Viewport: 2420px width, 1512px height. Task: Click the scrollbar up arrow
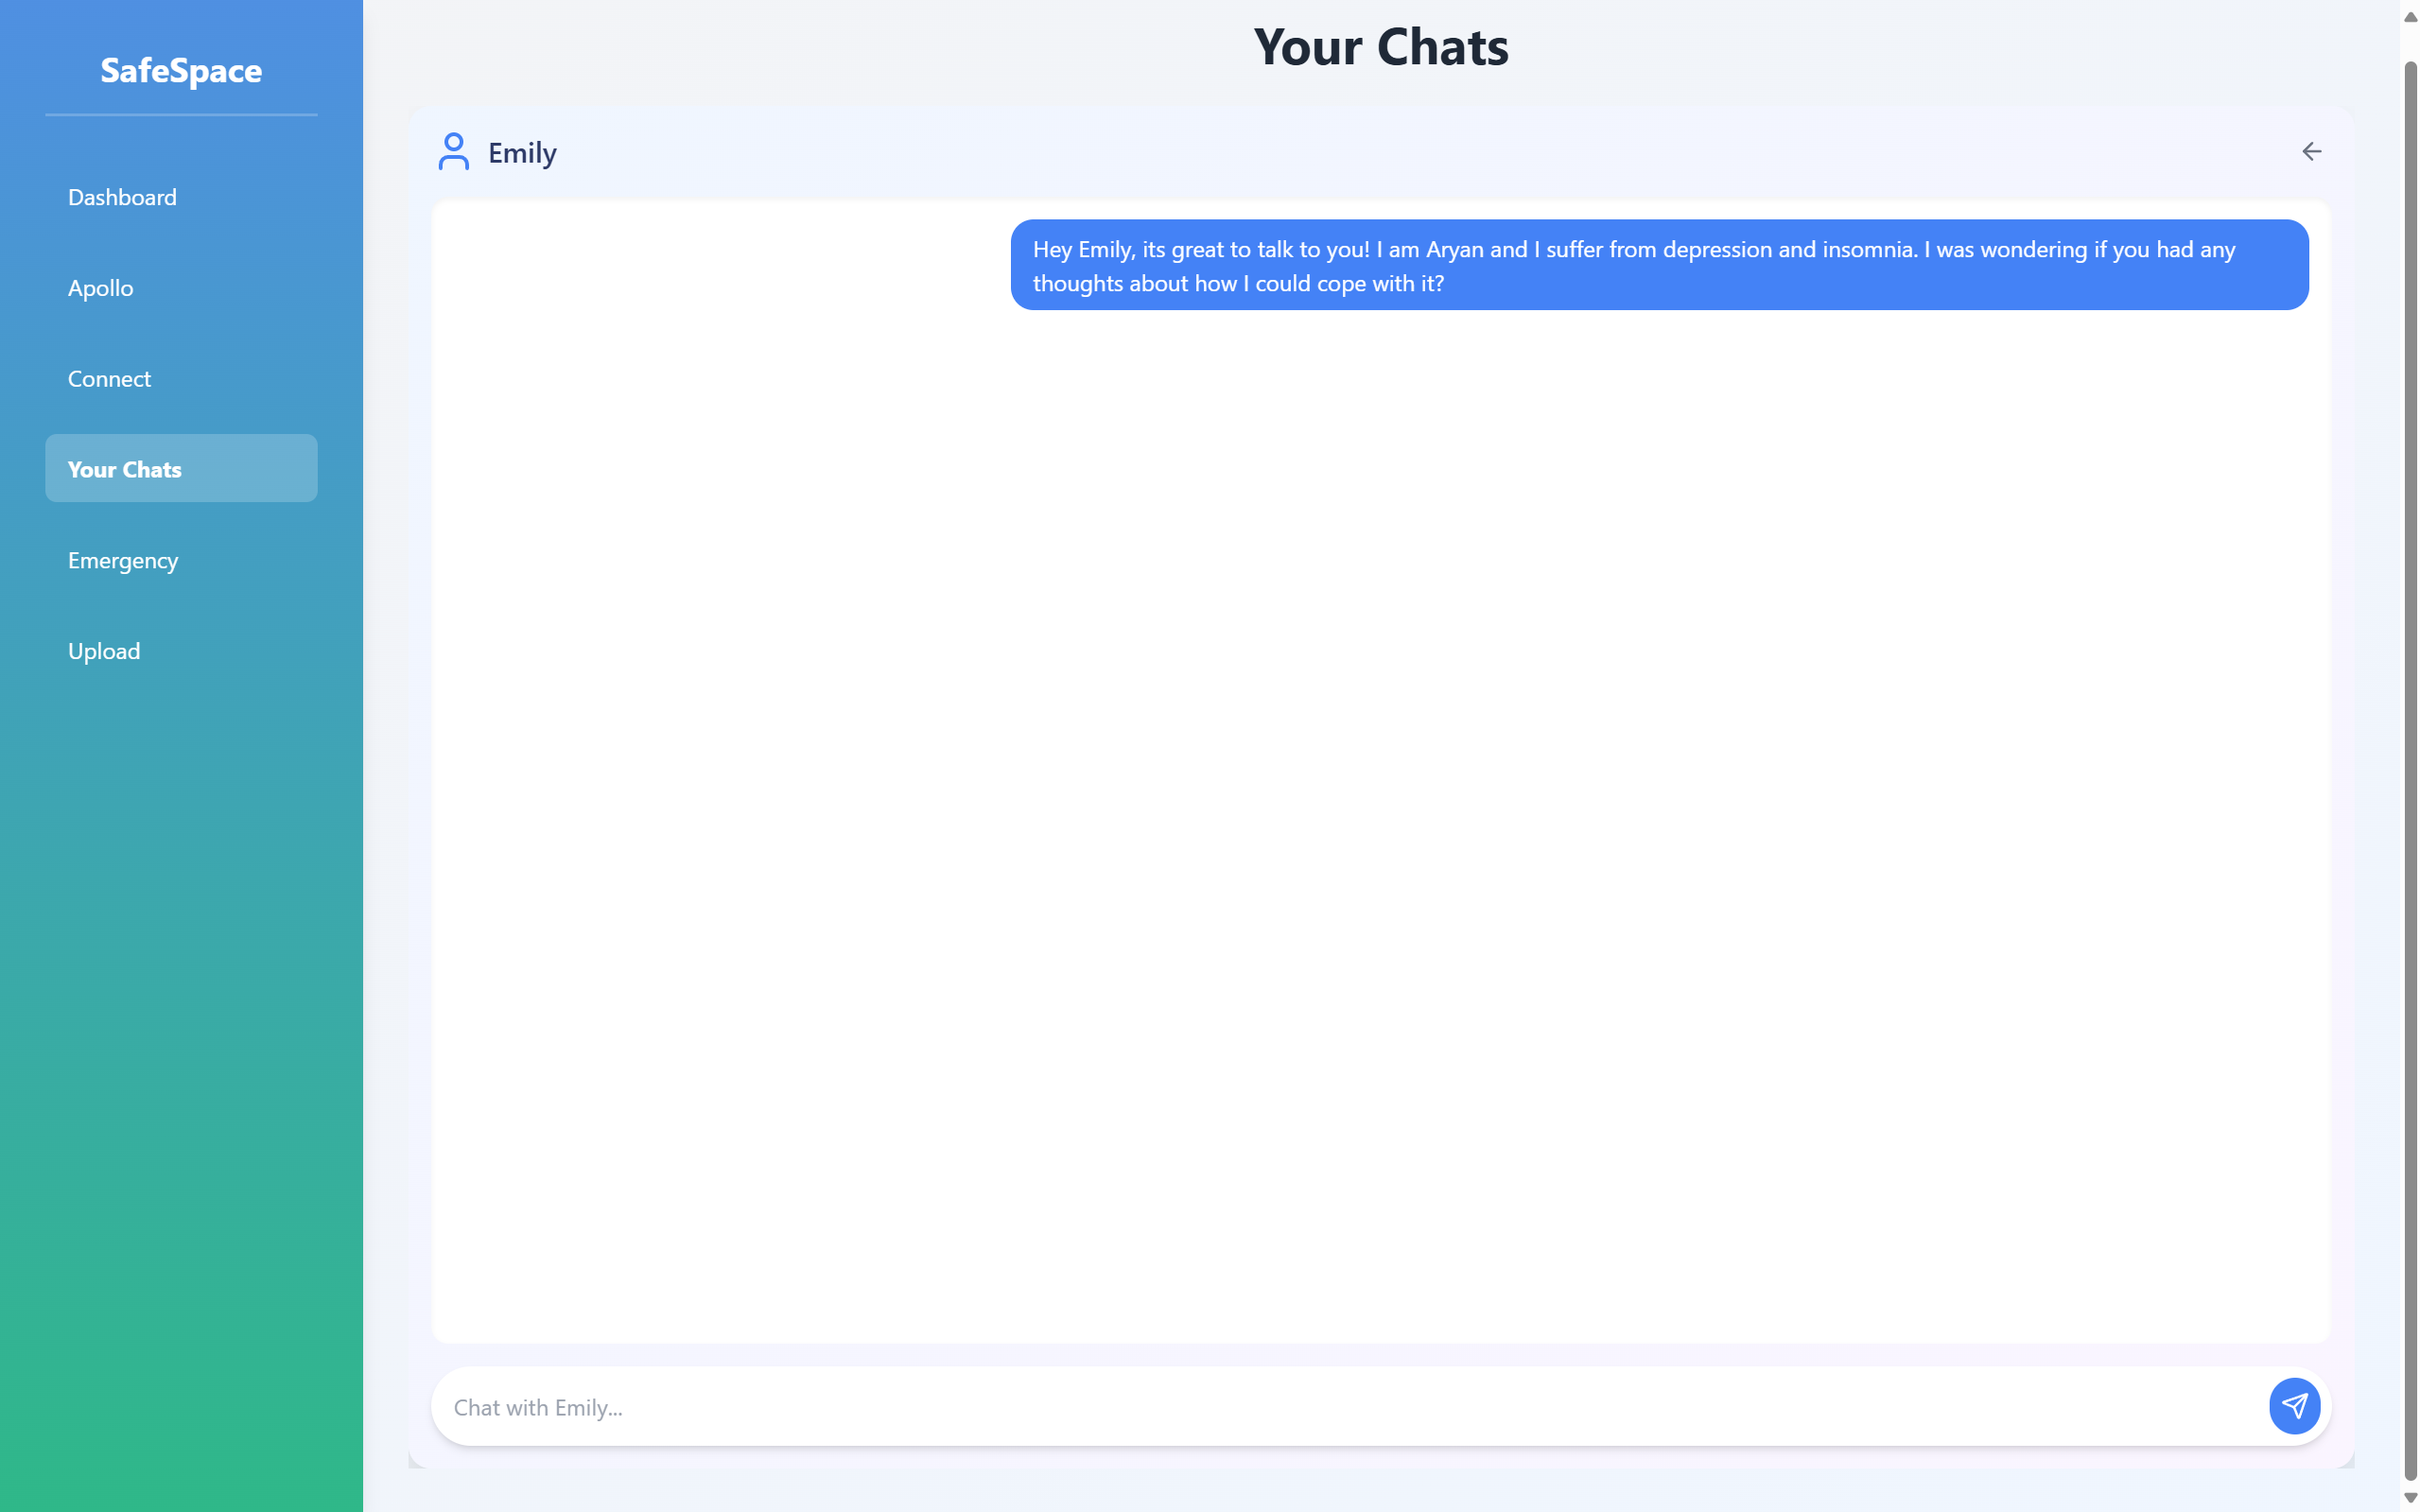tap(2410, 17)
